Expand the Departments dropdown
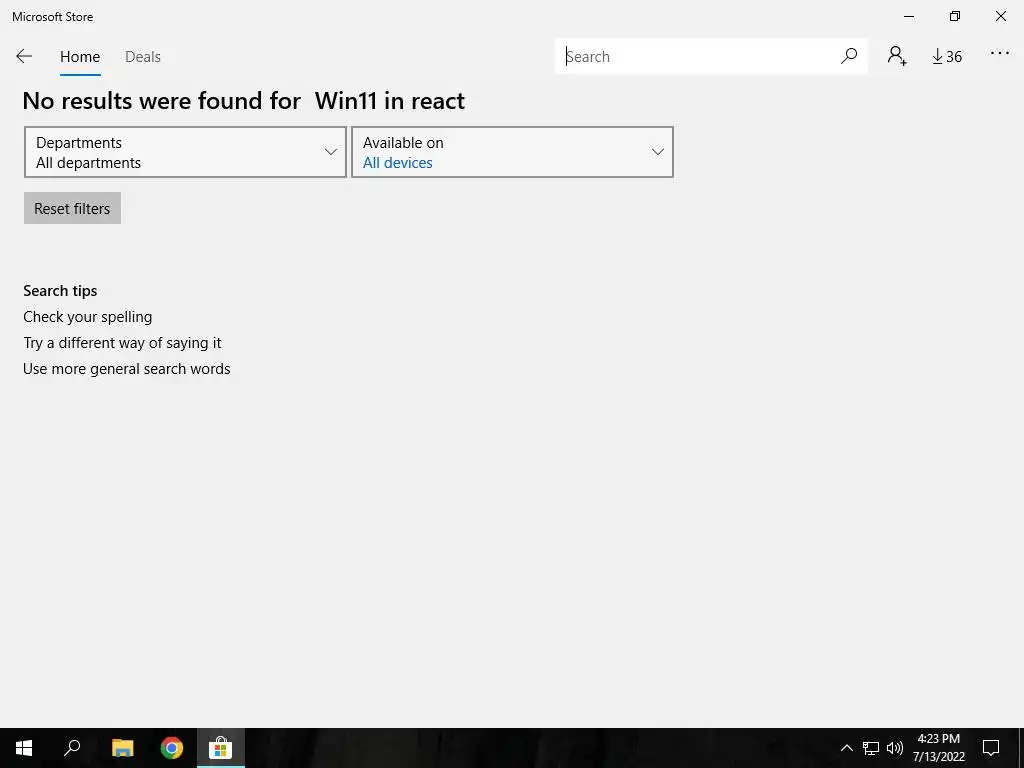The height and width of the screenshot is (768, 1024). (x=185, y=152)
